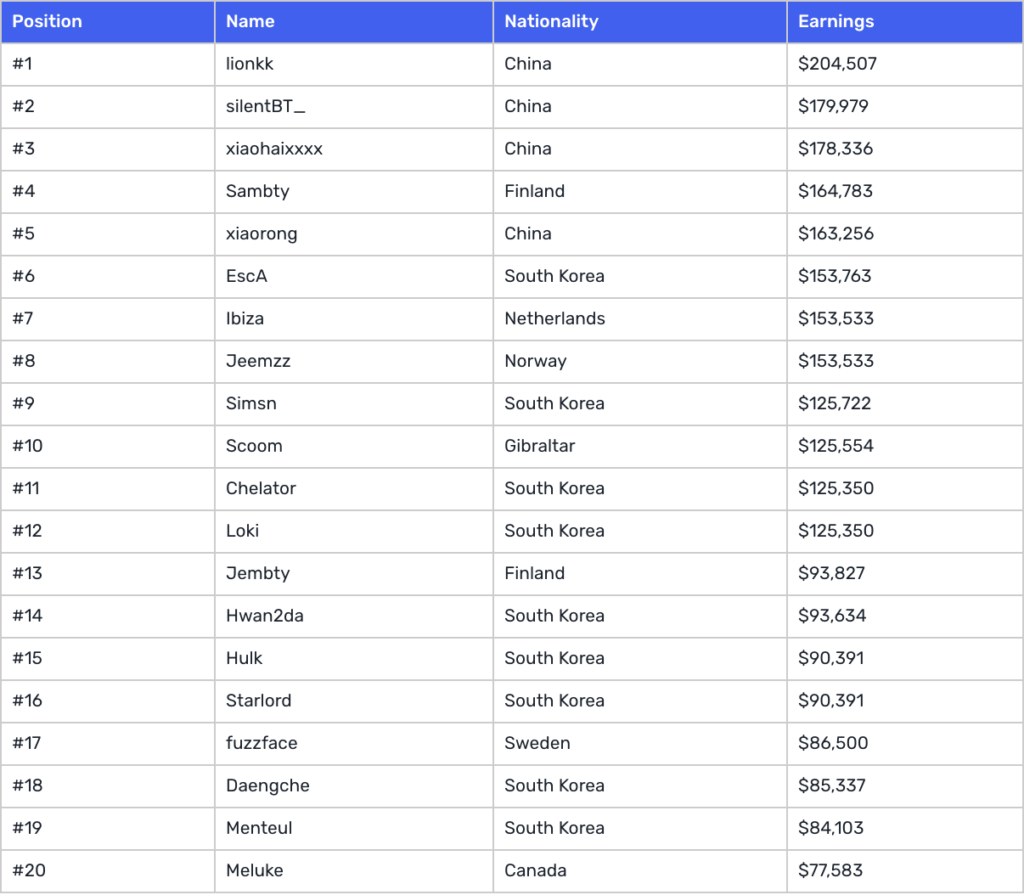Click the Name column header
The image size is (1024, 895).
click(250, 21)
